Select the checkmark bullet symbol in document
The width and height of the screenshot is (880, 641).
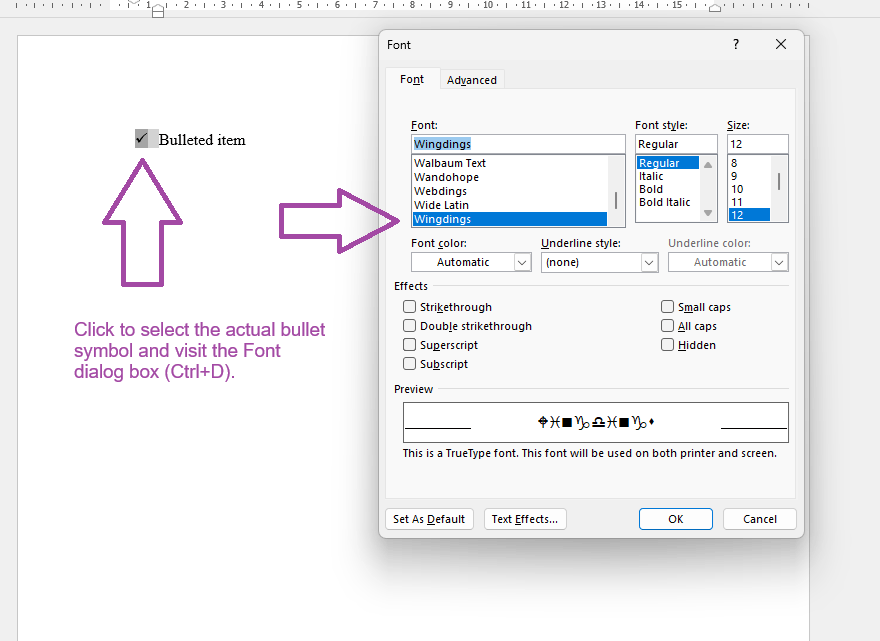[141, 138]
